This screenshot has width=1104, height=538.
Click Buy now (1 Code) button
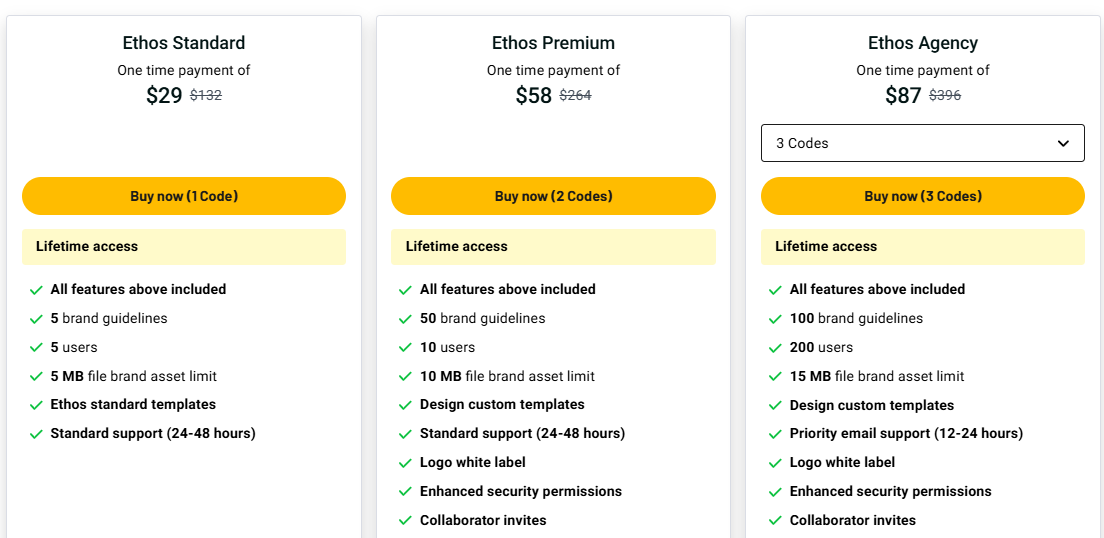184,196
